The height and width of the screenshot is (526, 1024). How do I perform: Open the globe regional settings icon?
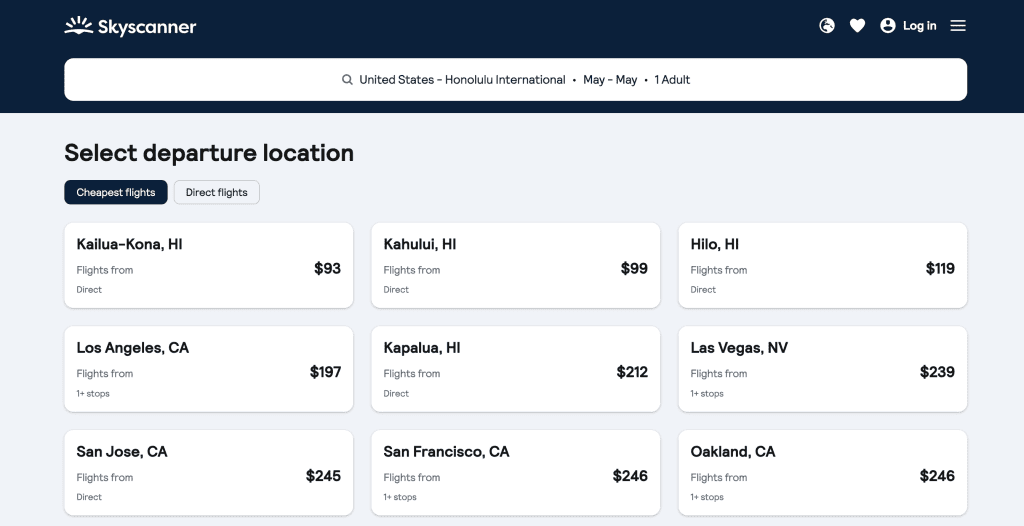pyautogui.click(x=827, y=25)
